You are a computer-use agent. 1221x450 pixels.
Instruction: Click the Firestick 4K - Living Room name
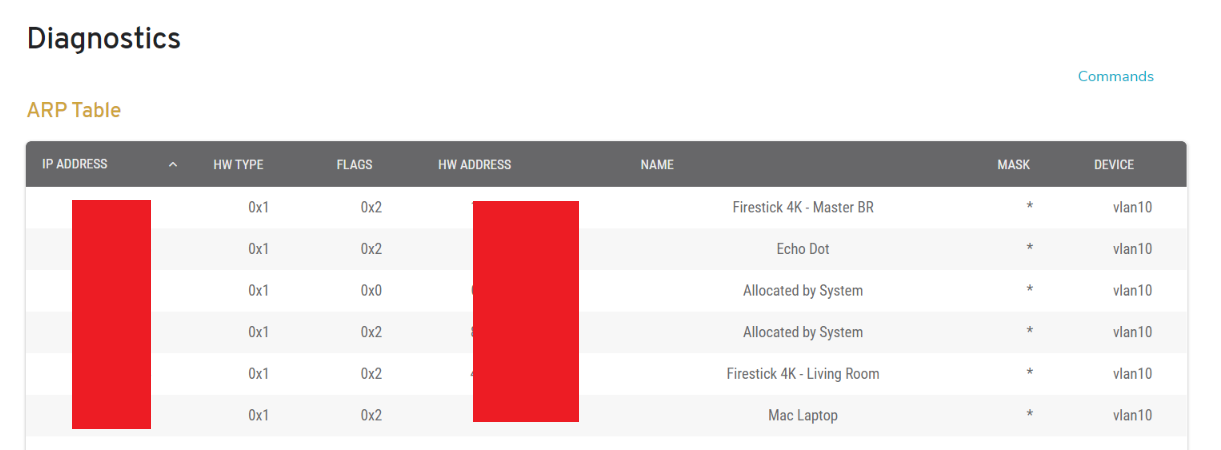(x=803, y=374)
